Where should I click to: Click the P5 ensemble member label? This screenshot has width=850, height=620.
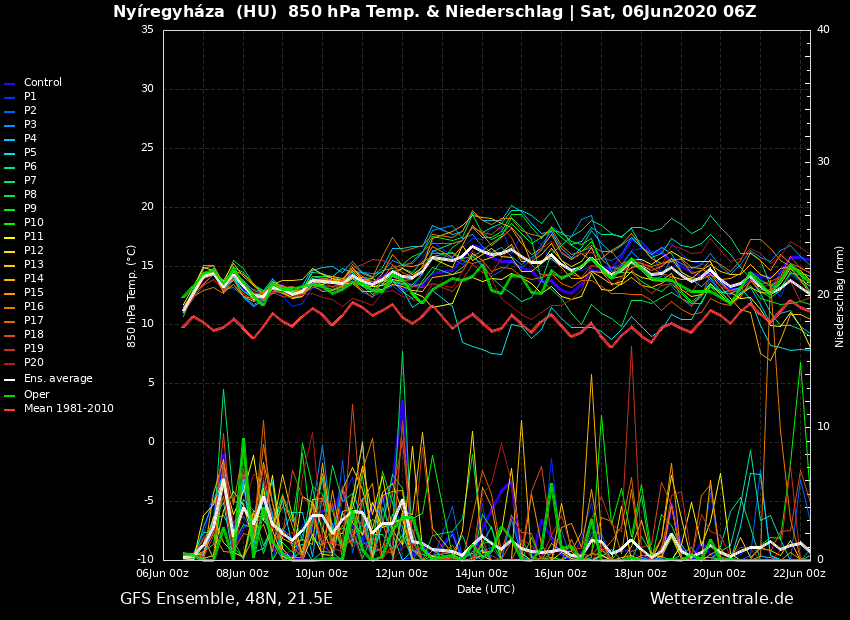(x=30, y=153)
